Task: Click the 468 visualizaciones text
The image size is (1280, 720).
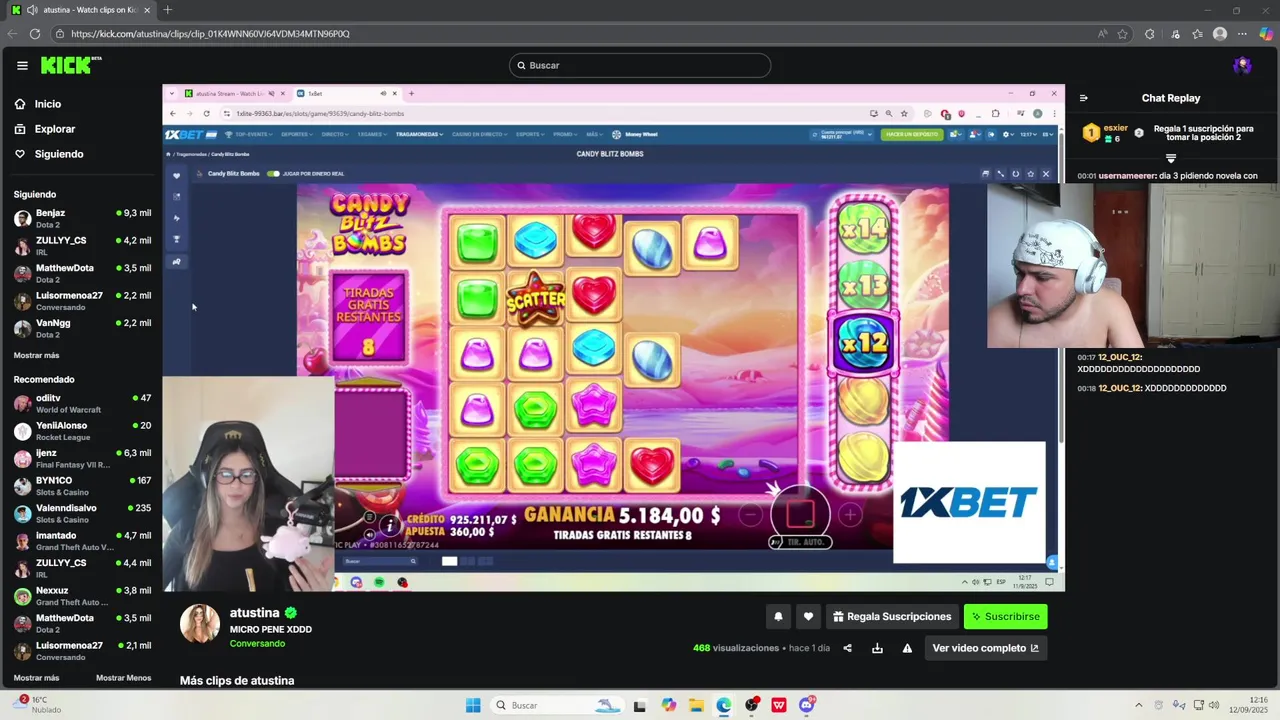Action: tap(736, 648)
